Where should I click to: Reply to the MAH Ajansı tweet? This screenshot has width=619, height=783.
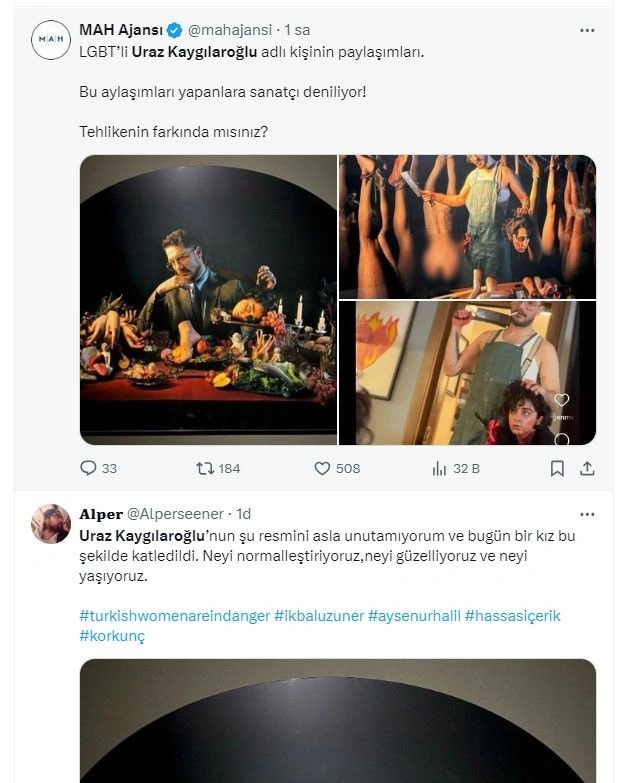(88, 468)
